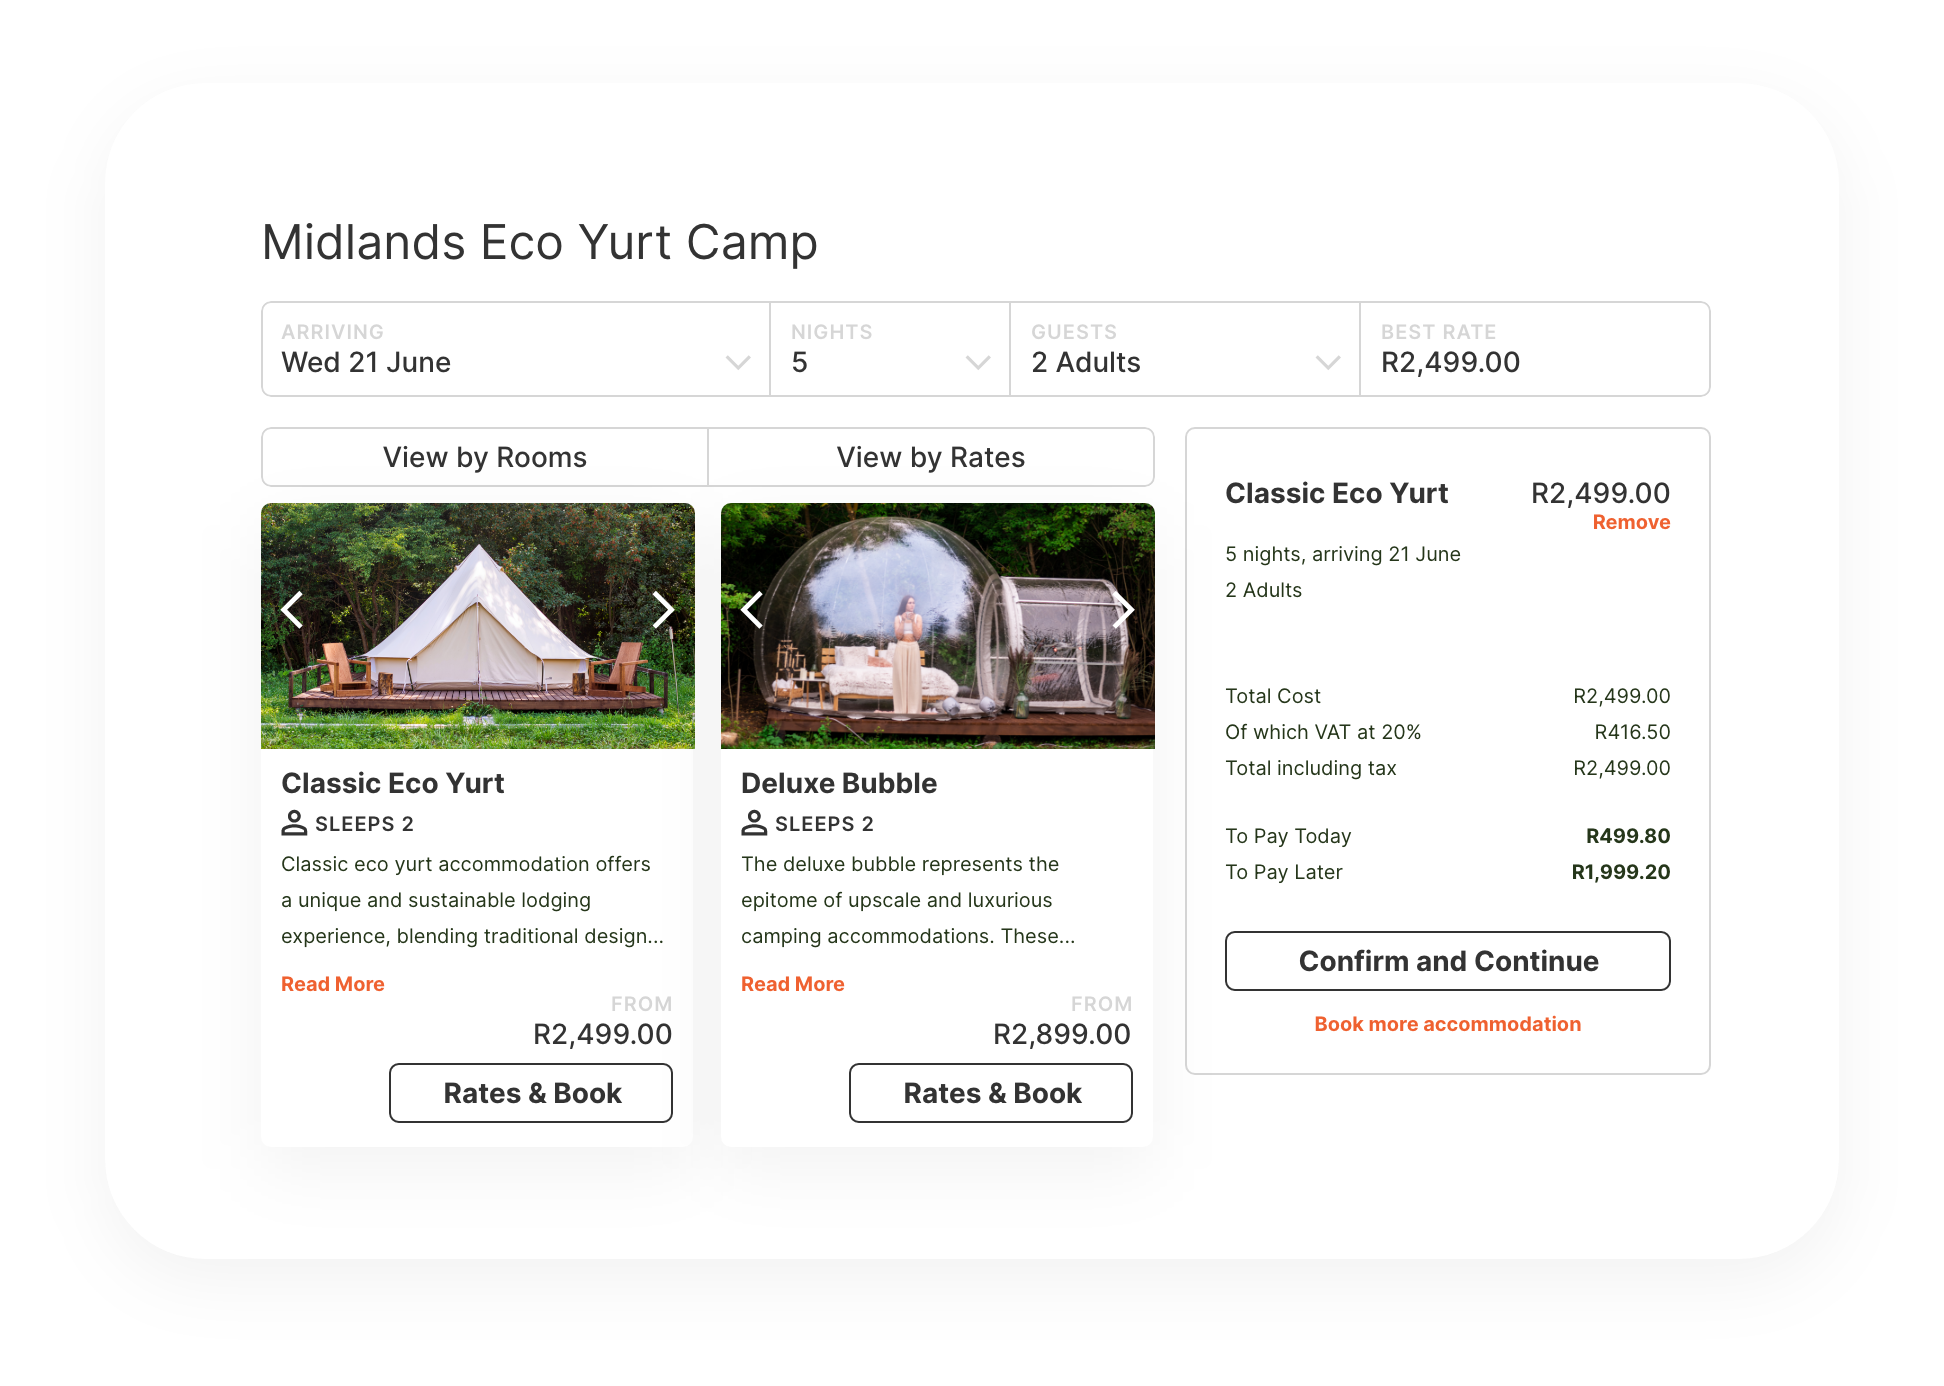Show previous photo of Classic Eco Yurt
Viewport: 1944px width, 1386px height.
coord(292,609)
